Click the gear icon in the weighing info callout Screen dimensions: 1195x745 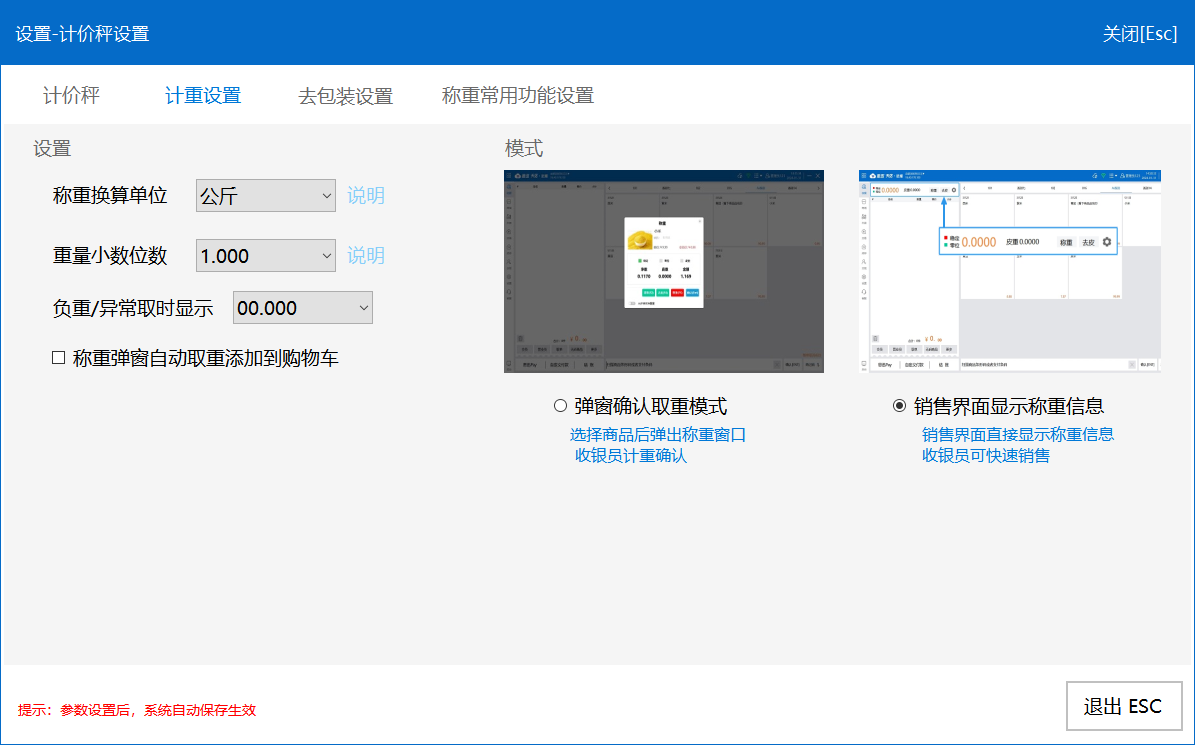pos(1106,242)
